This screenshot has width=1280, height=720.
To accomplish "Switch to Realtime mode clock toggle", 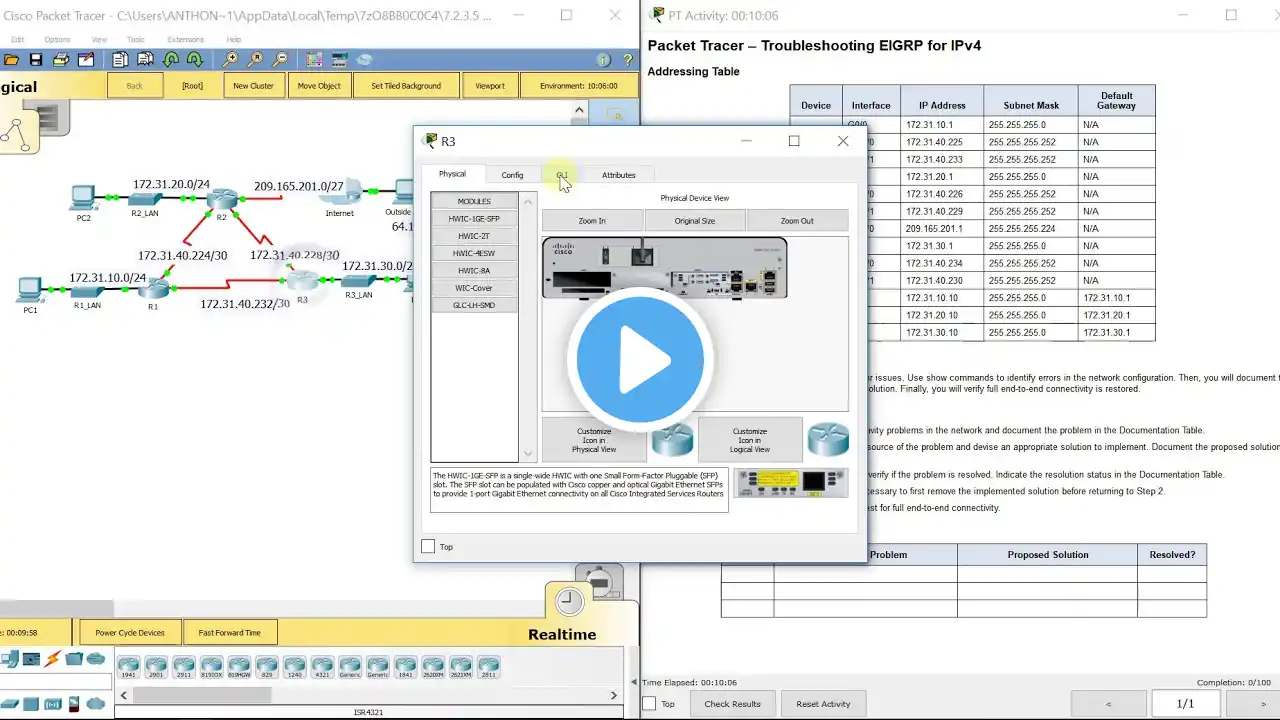I will pyautogui.click(x=569, y=601).
